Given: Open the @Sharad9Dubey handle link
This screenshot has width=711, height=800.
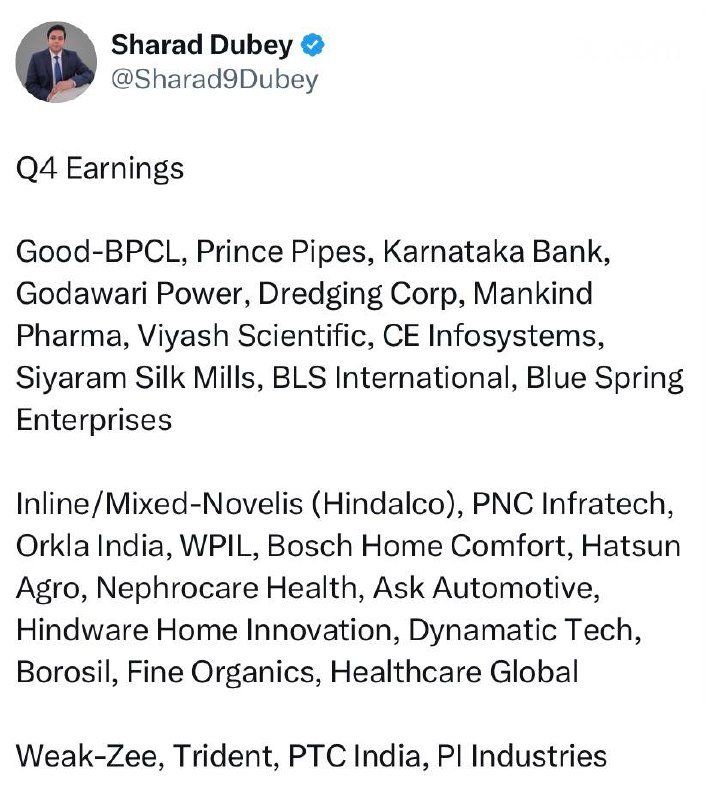Looking at the screenshot, I should point(215,80).
